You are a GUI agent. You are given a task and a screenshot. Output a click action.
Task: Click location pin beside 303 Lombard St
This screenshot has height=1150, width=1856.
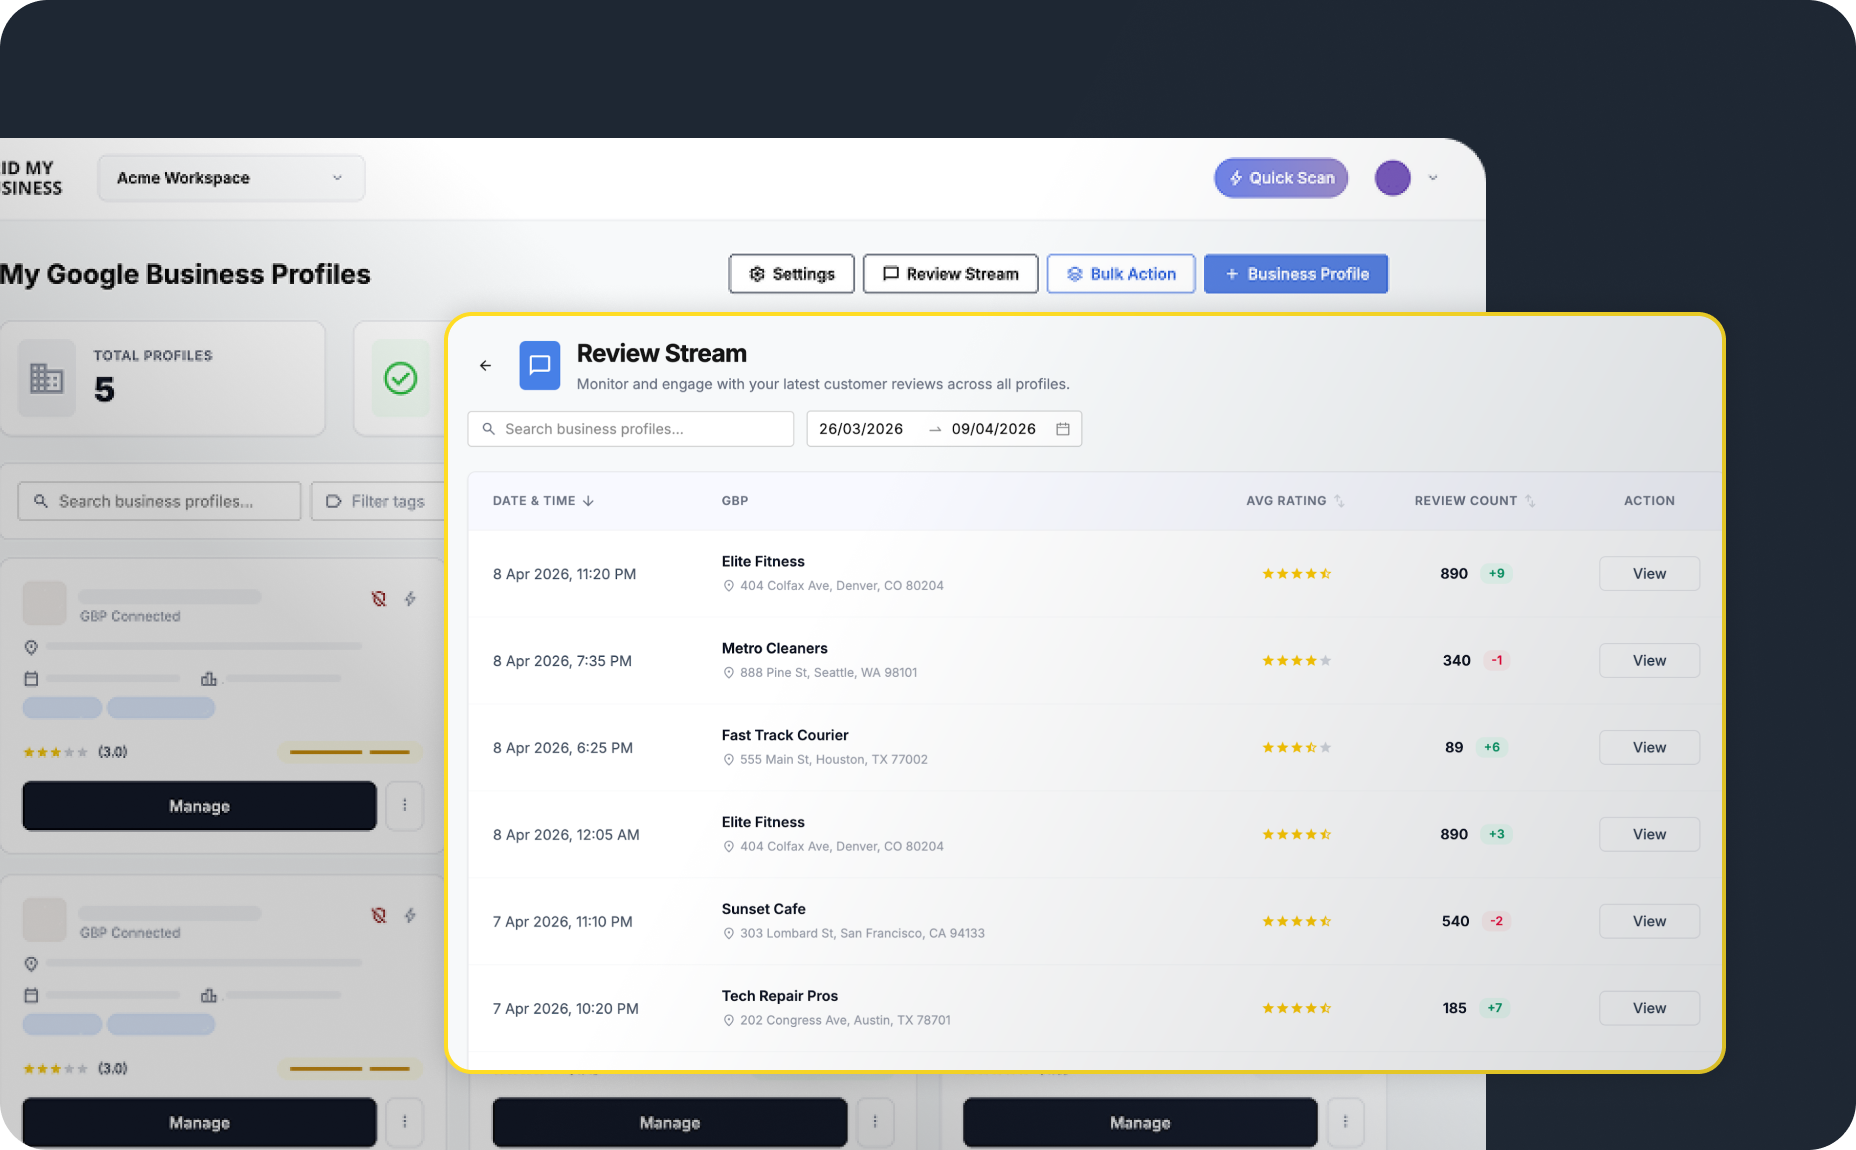[x=729, y=934]
